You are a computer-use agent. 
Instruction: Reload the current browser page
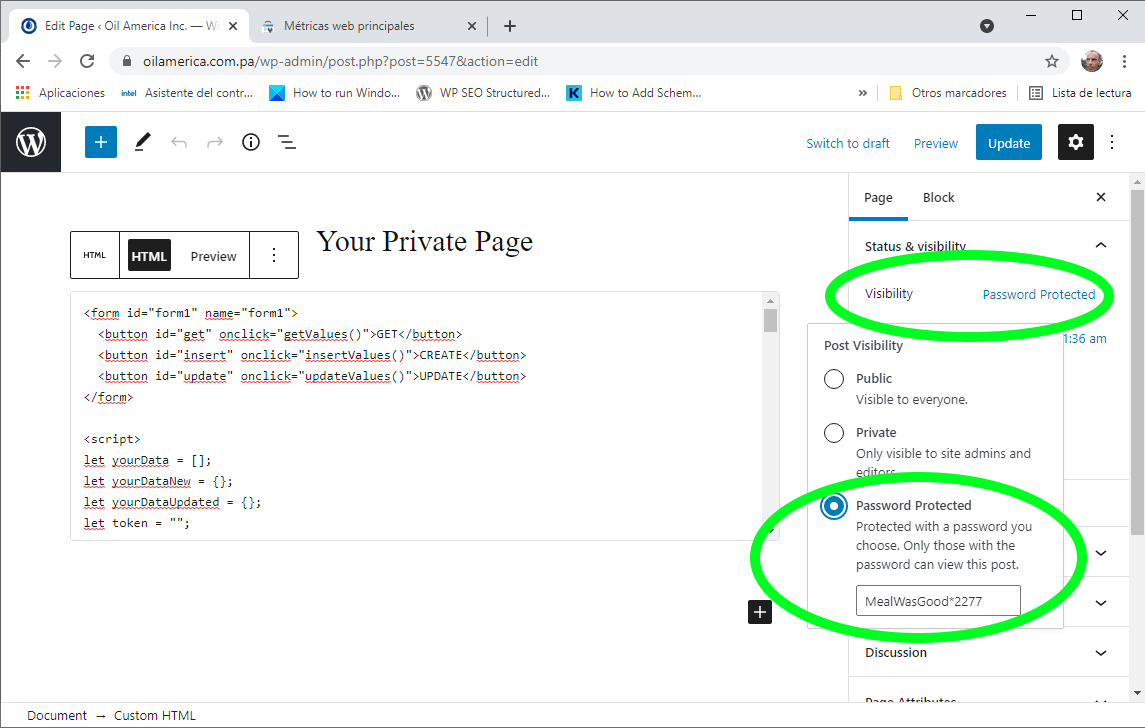(x=87, y=61)
